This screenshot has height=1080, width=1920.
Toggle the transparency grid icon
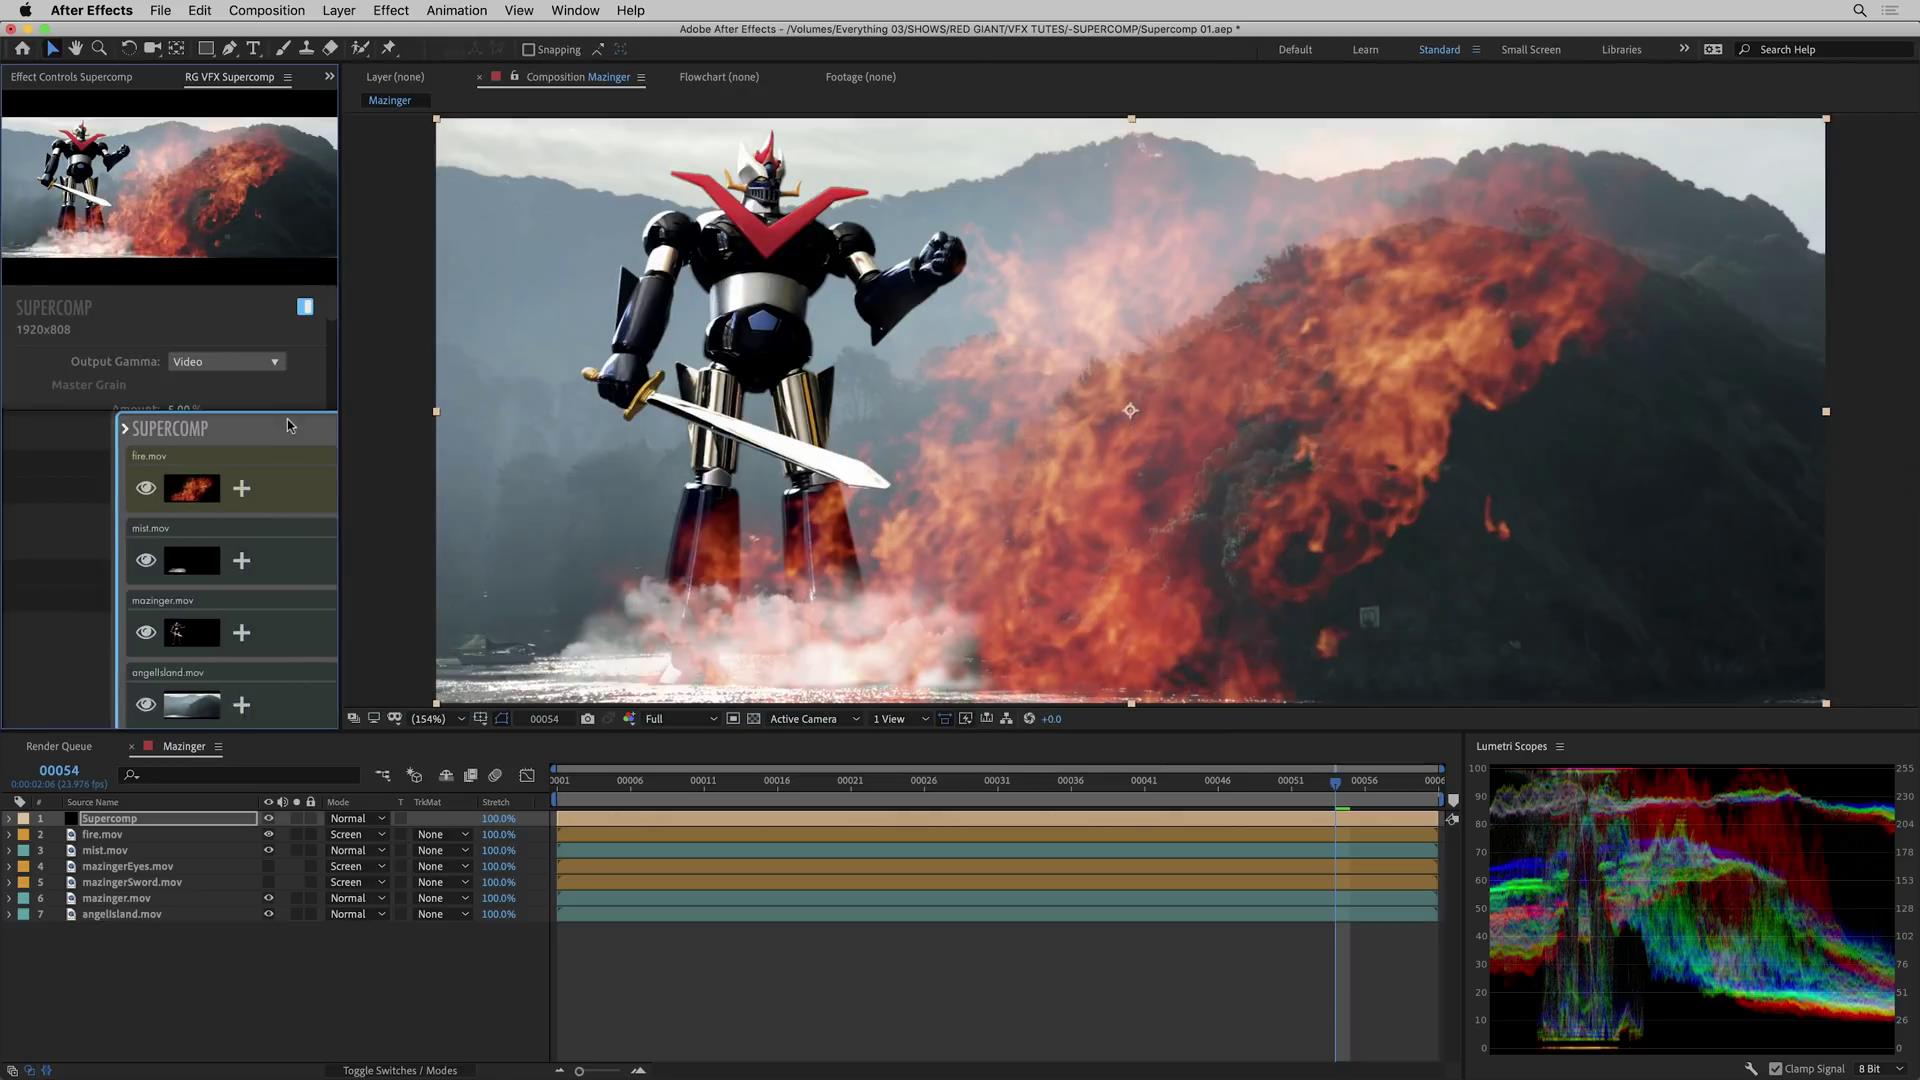754,719
